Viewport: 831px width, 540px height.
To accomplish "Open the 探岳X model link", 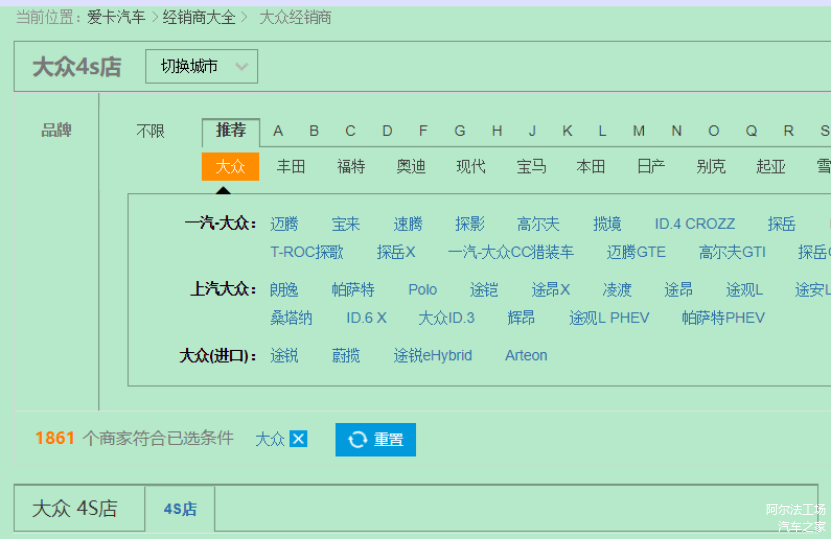I will [x=396, y=252].
